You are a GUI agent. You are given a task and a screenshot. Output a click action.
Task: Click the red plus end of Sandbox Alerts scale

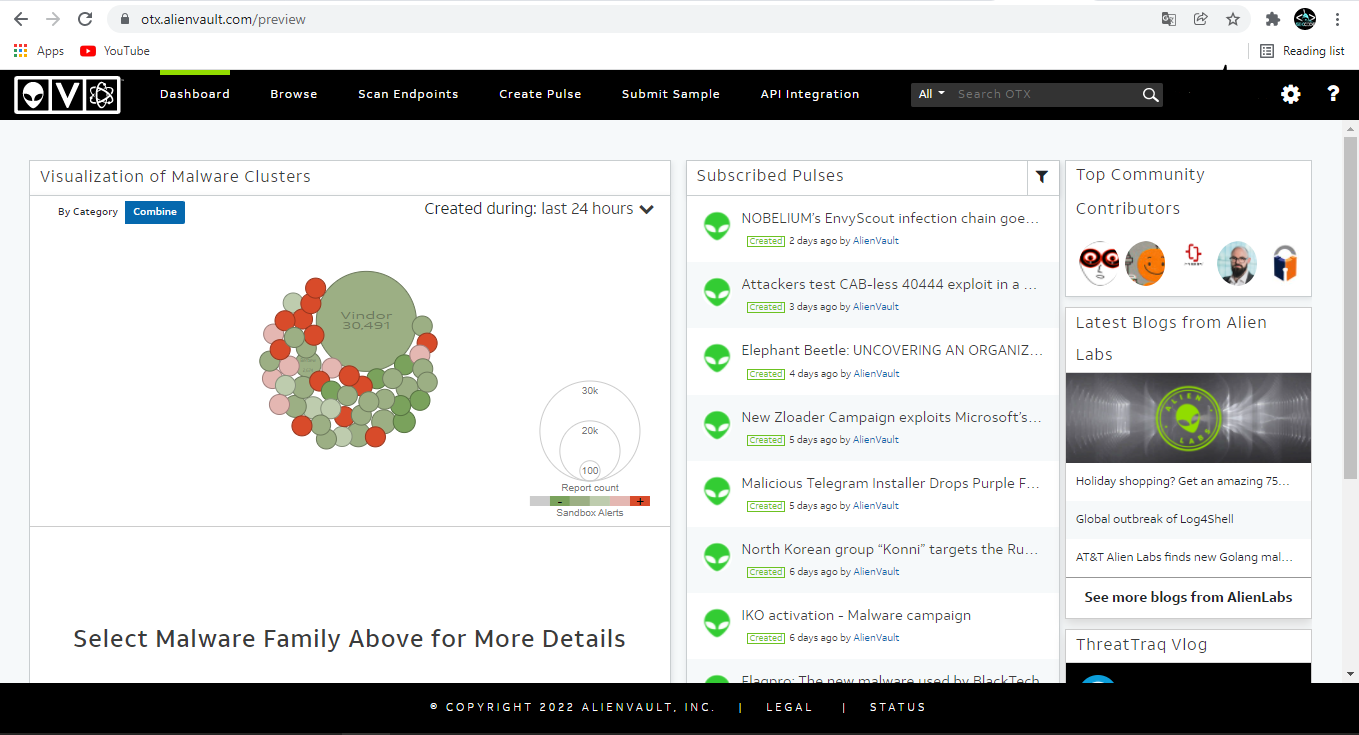[x=640, y=501]
